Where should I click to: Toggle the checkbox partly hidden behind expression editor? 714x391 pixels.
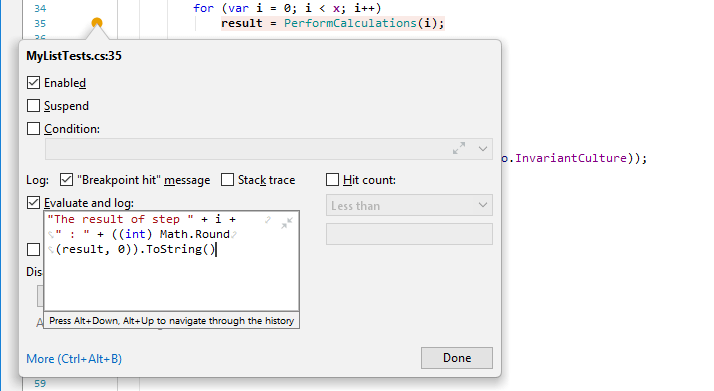pyautogui.click(x=33, y=249)
